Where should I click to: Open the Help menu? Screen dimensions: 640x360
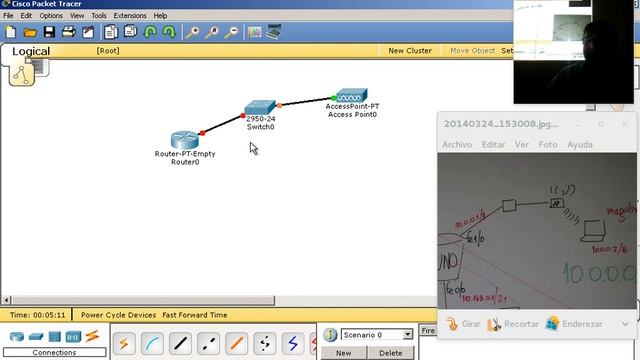160,16
